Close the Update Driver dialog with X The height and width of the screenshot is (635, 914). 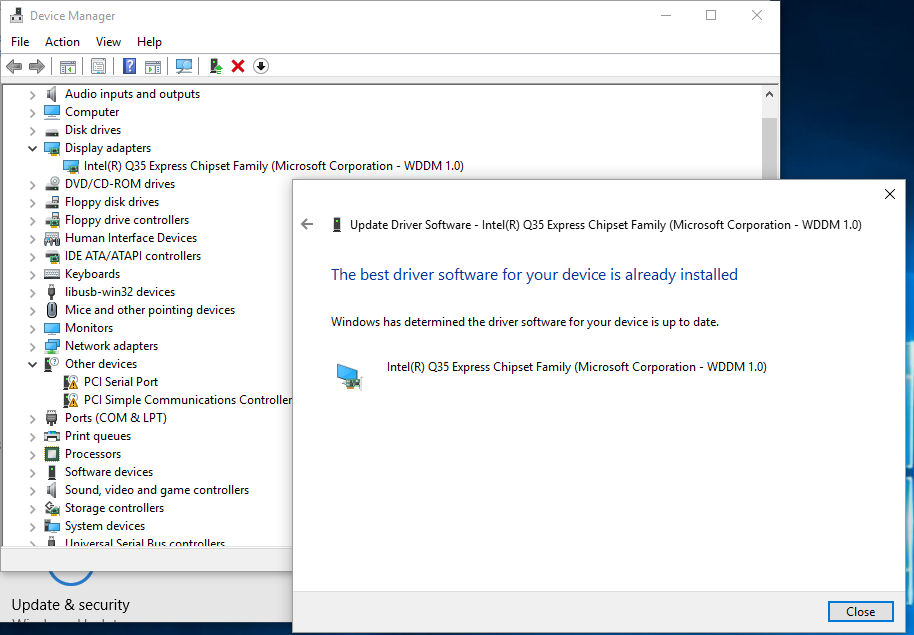pos(890,194)
